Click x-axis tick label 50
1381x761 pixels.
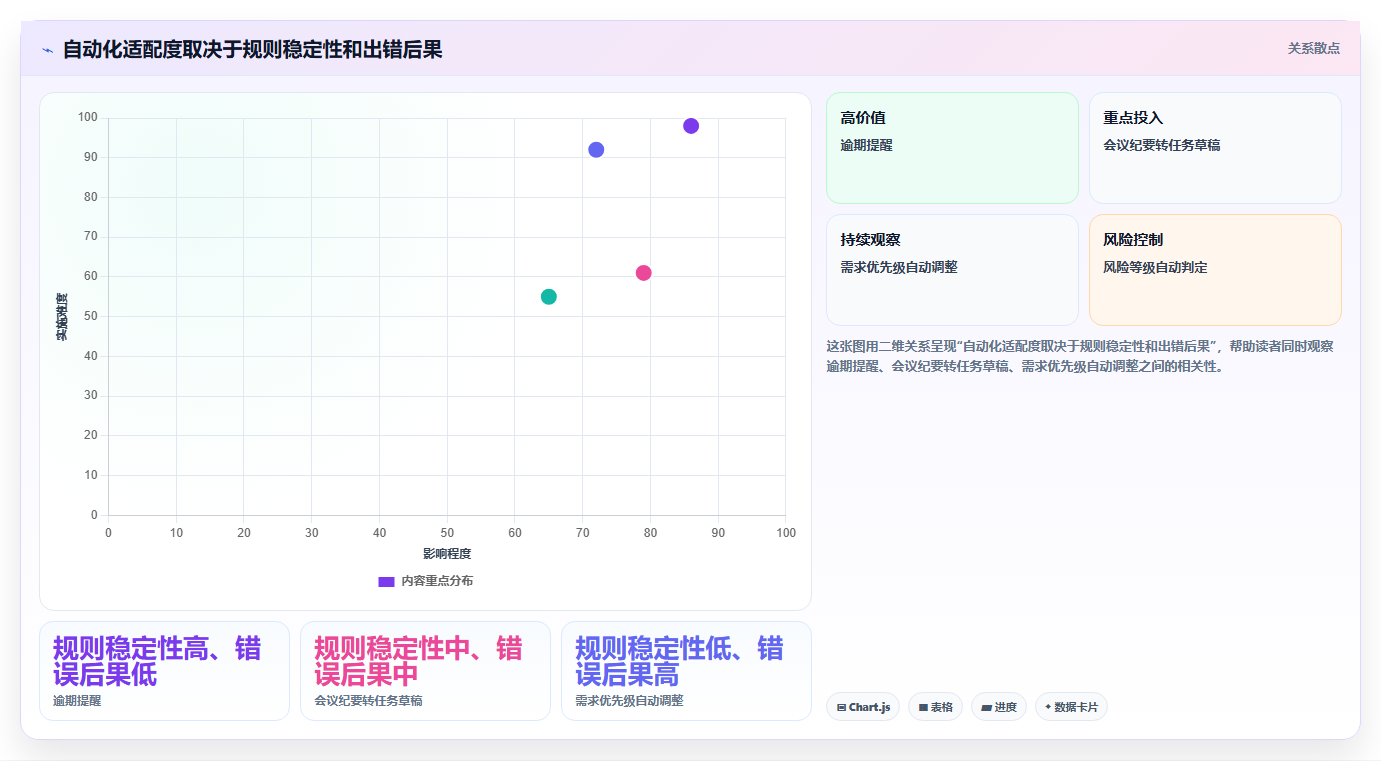447,533
